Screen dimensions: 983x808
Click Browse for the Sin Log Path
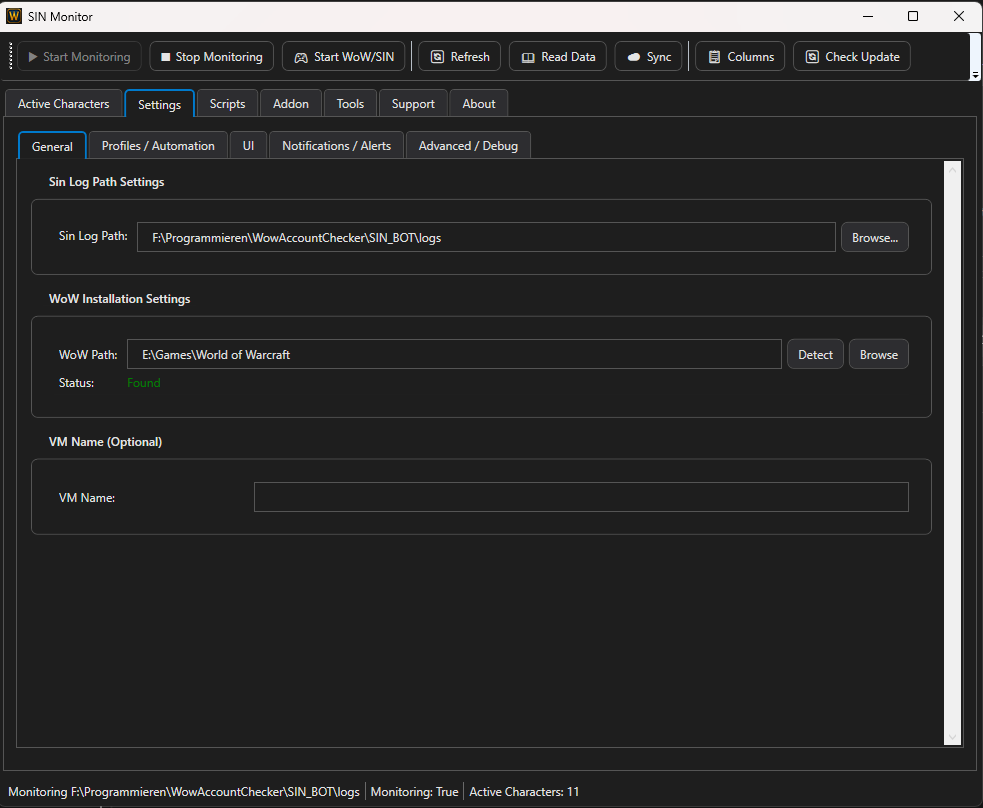coord(874,237)
